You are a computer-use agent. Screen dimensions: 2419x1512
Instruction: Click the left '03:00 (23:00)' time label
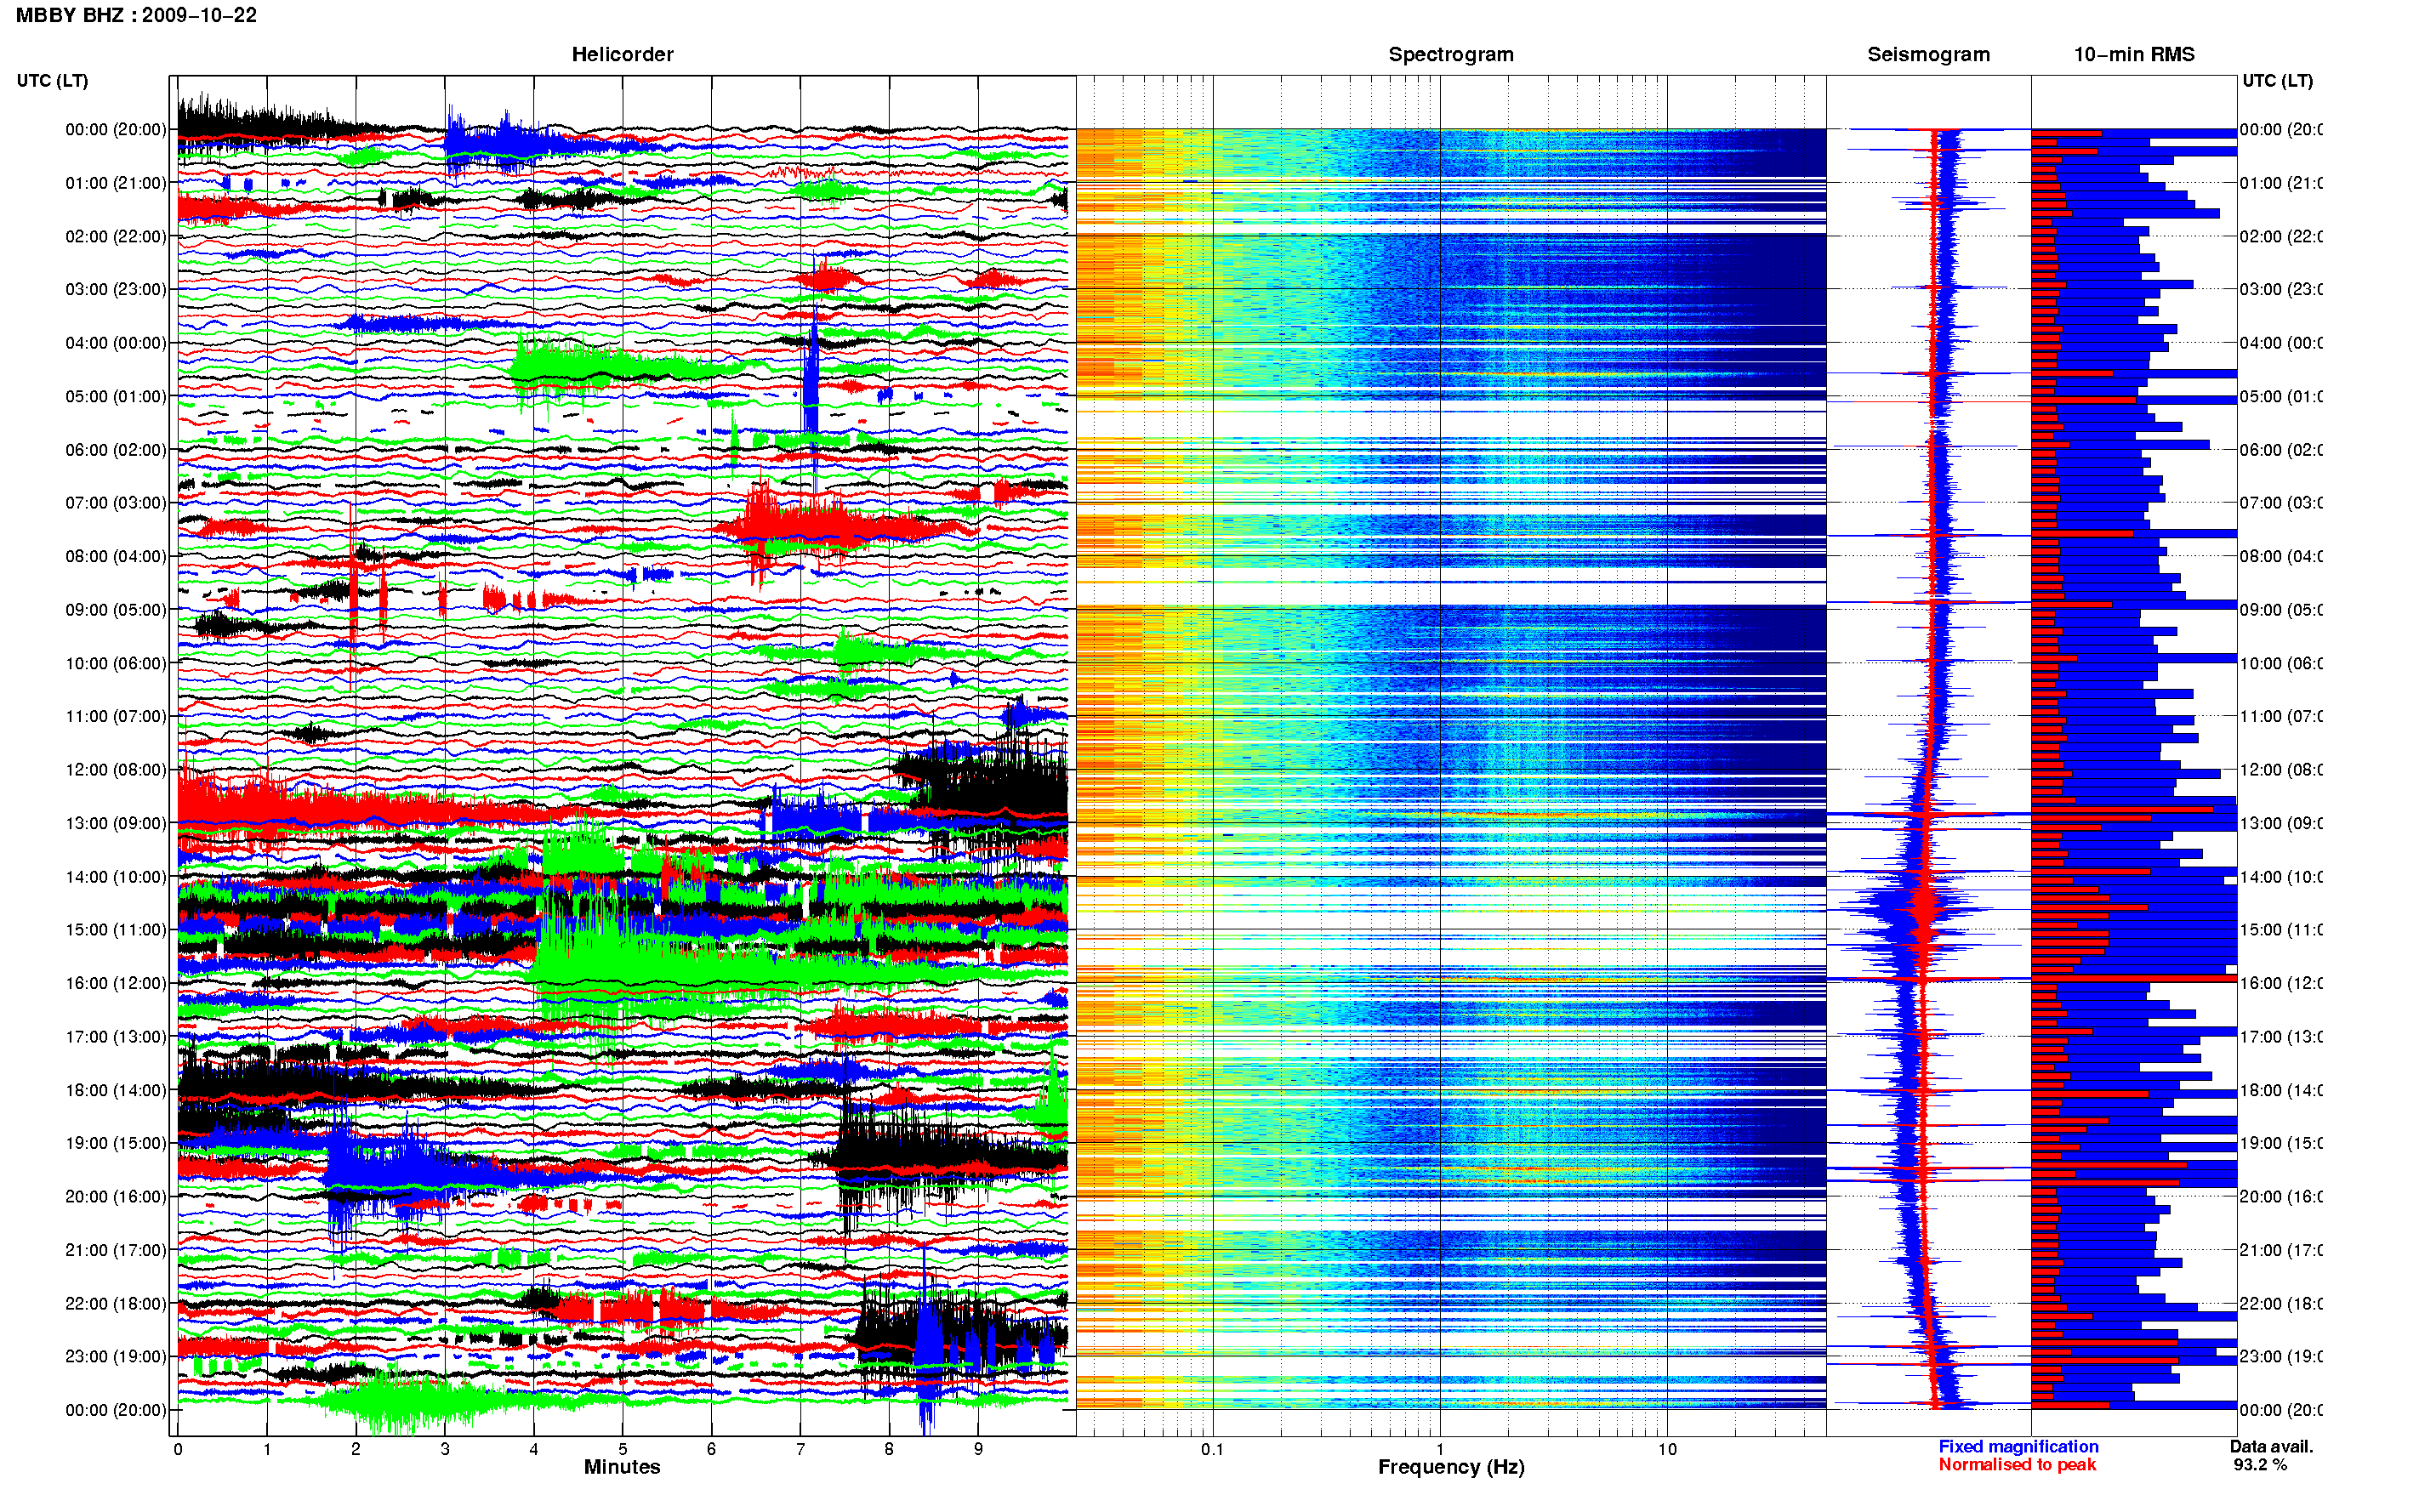[x=116, y=289]
